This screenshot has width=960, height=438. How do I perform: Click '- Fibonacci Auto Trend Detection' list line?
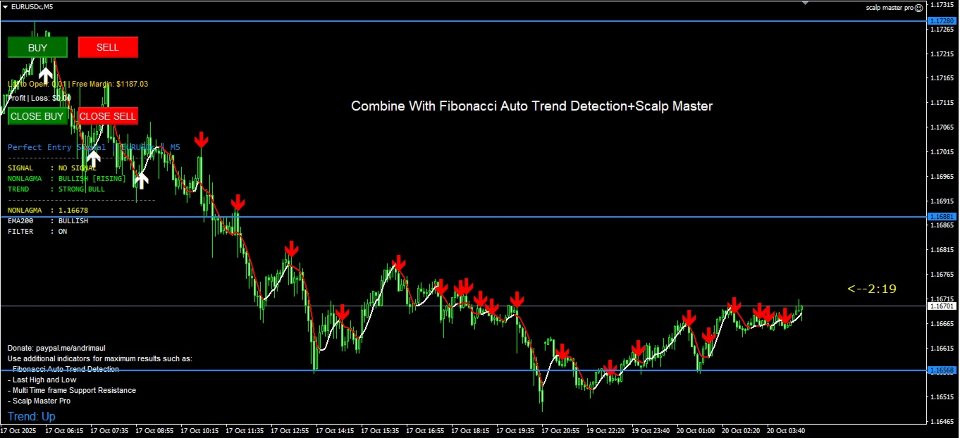pyautogui.click(x=64, y=369)
